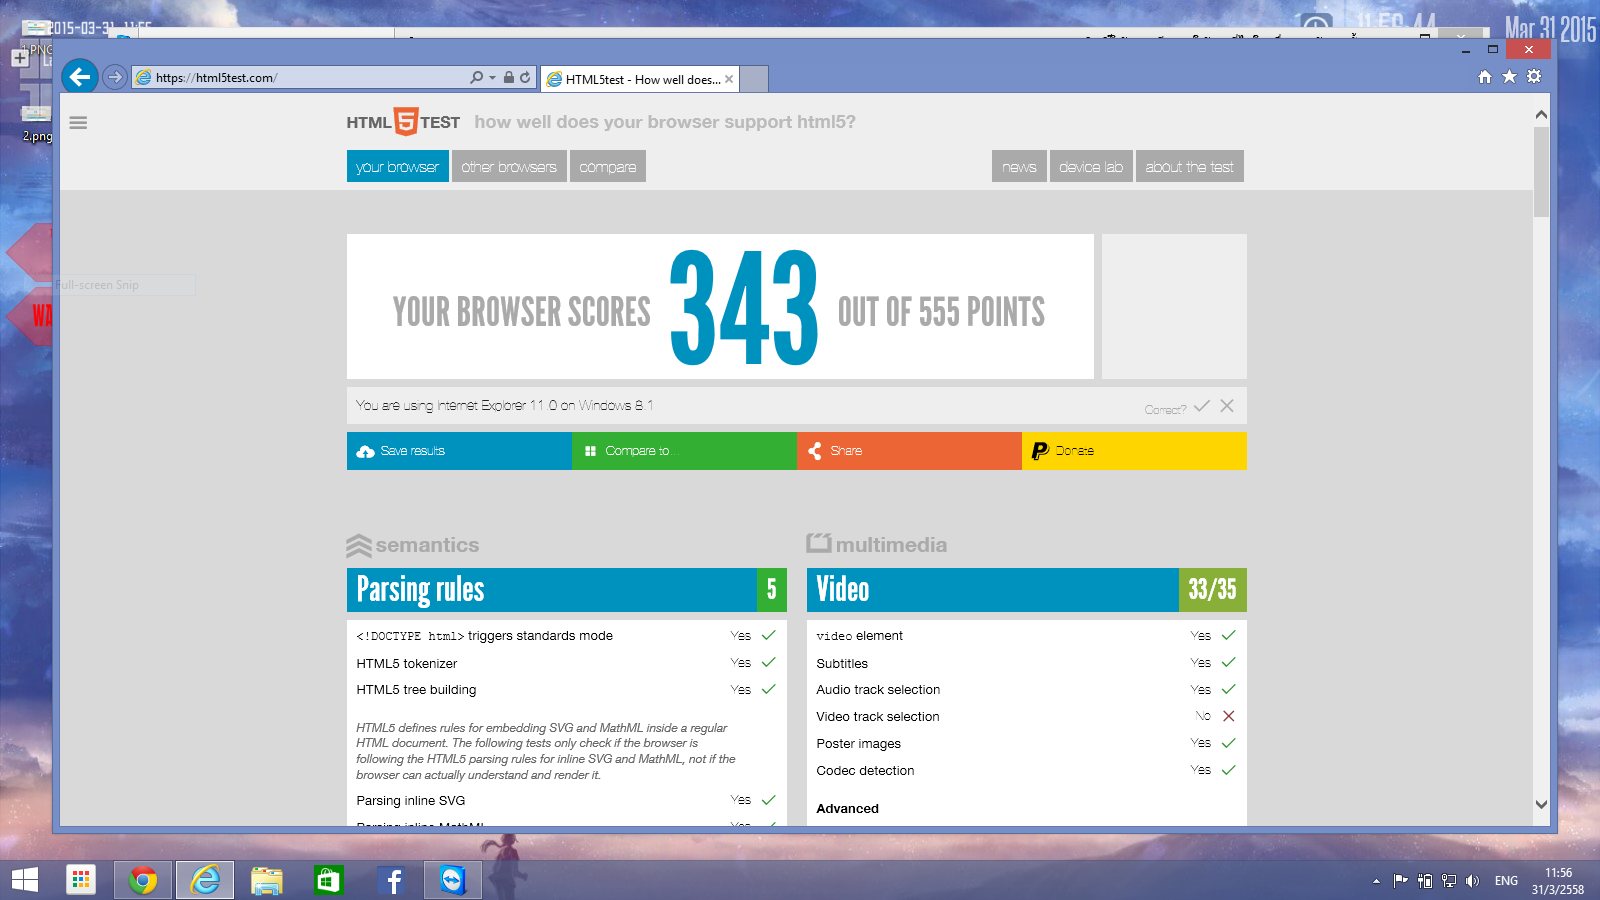Click the vertical scrollbar thumb

coord(1541,171)
